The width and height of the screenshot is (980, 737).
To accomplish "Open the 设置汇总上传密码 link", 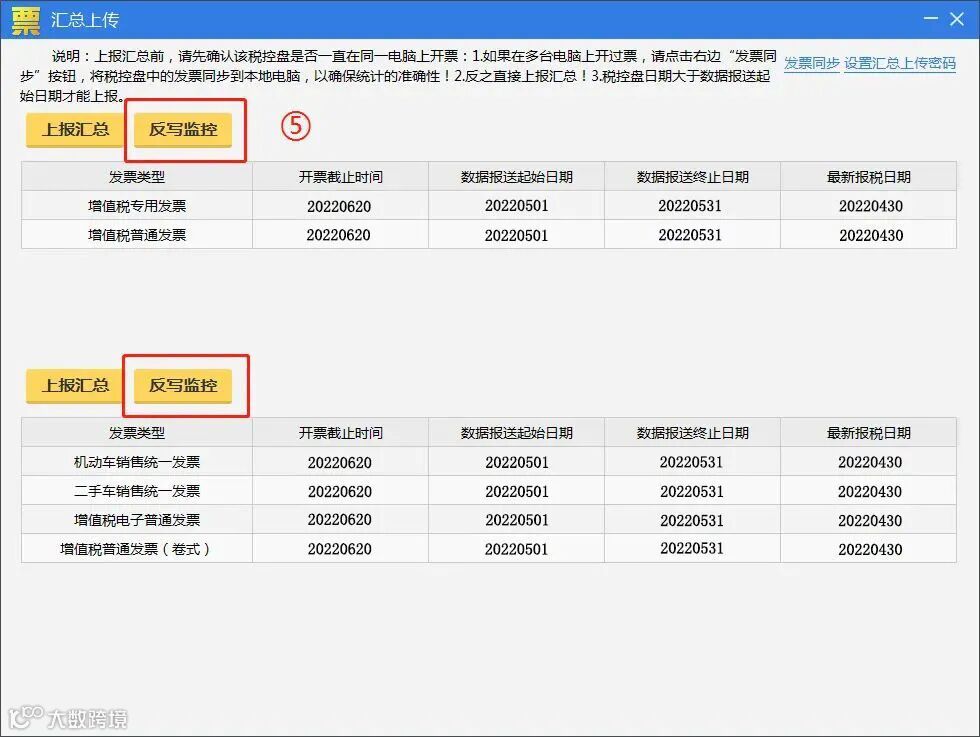I will pyautogui.click(x=900, y=63).
